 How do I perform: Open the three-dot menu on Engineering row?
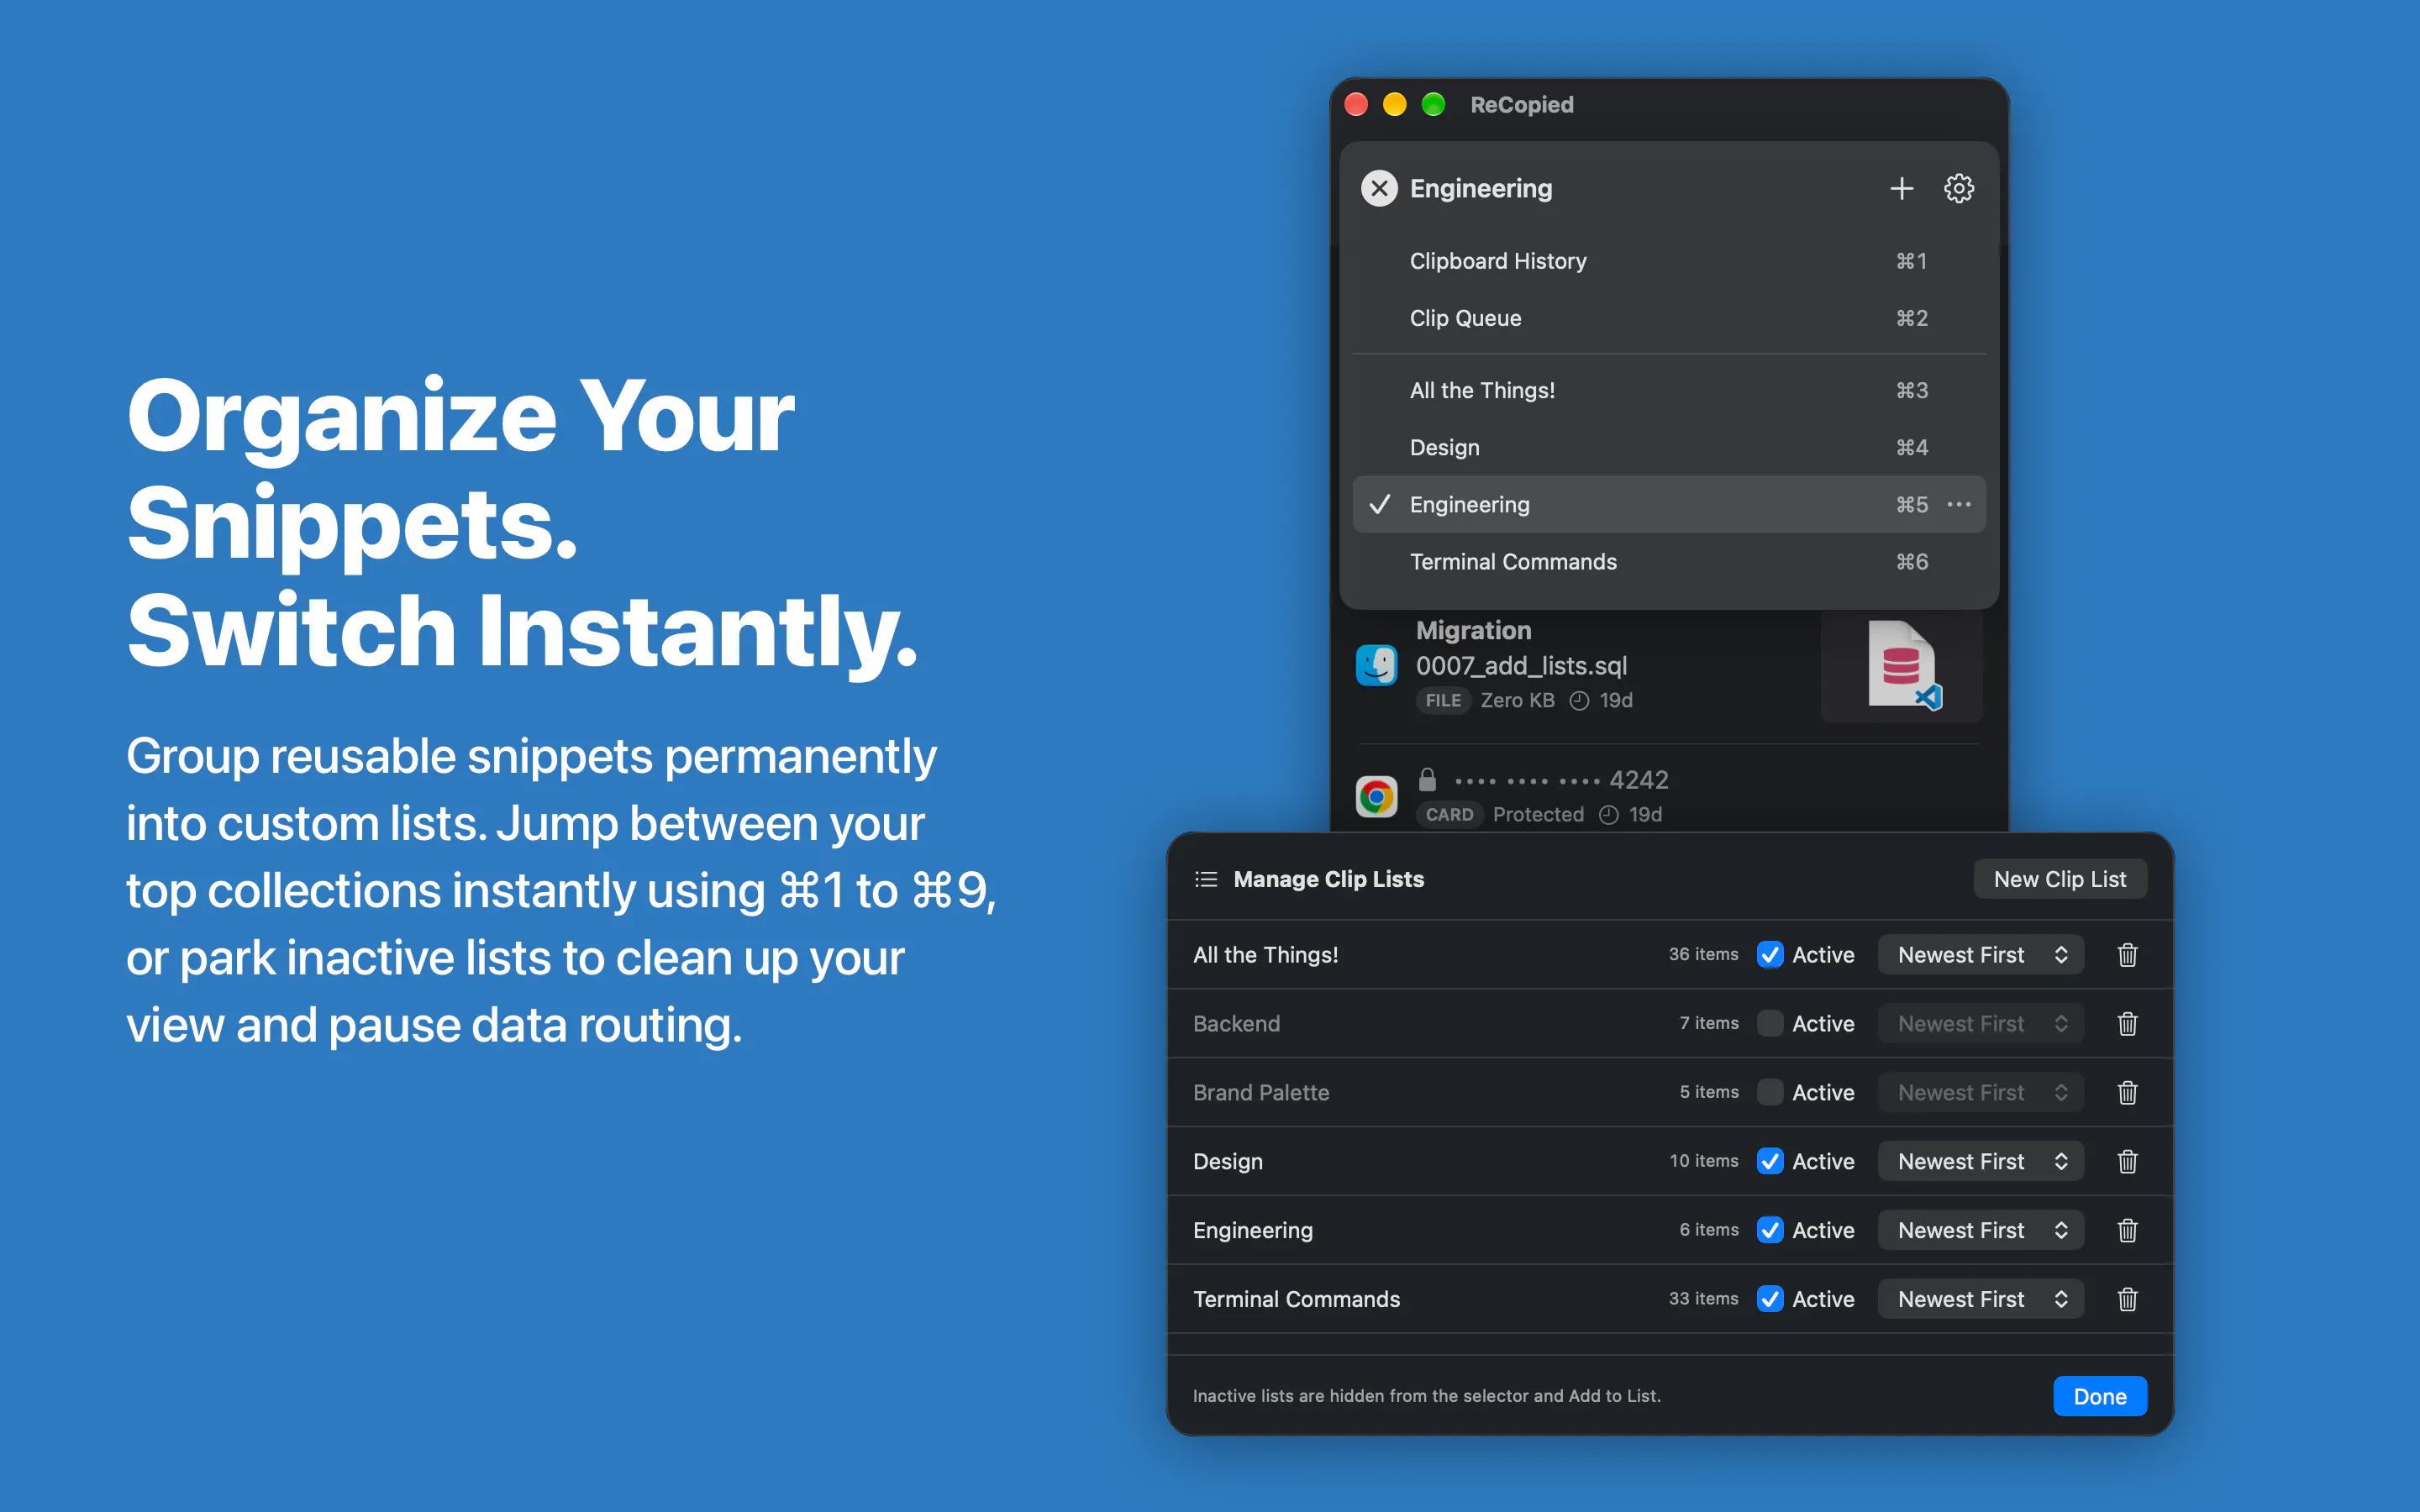[x=1959, y=504]
